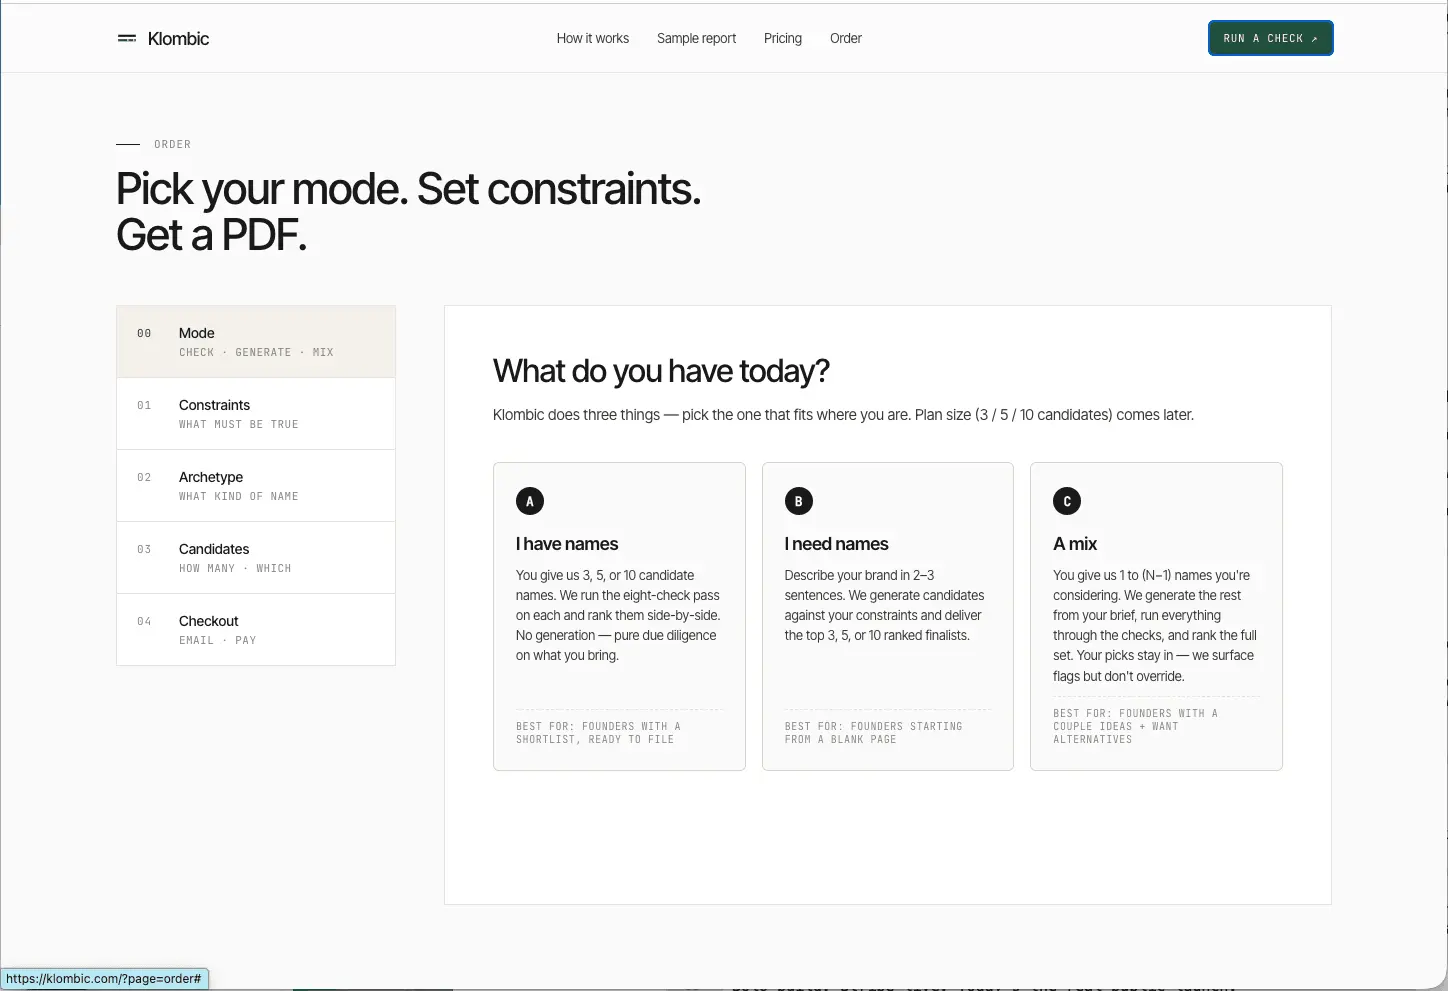Click the circled C badge icon
Viewport: 1448px width, 991px height.
1067,501
